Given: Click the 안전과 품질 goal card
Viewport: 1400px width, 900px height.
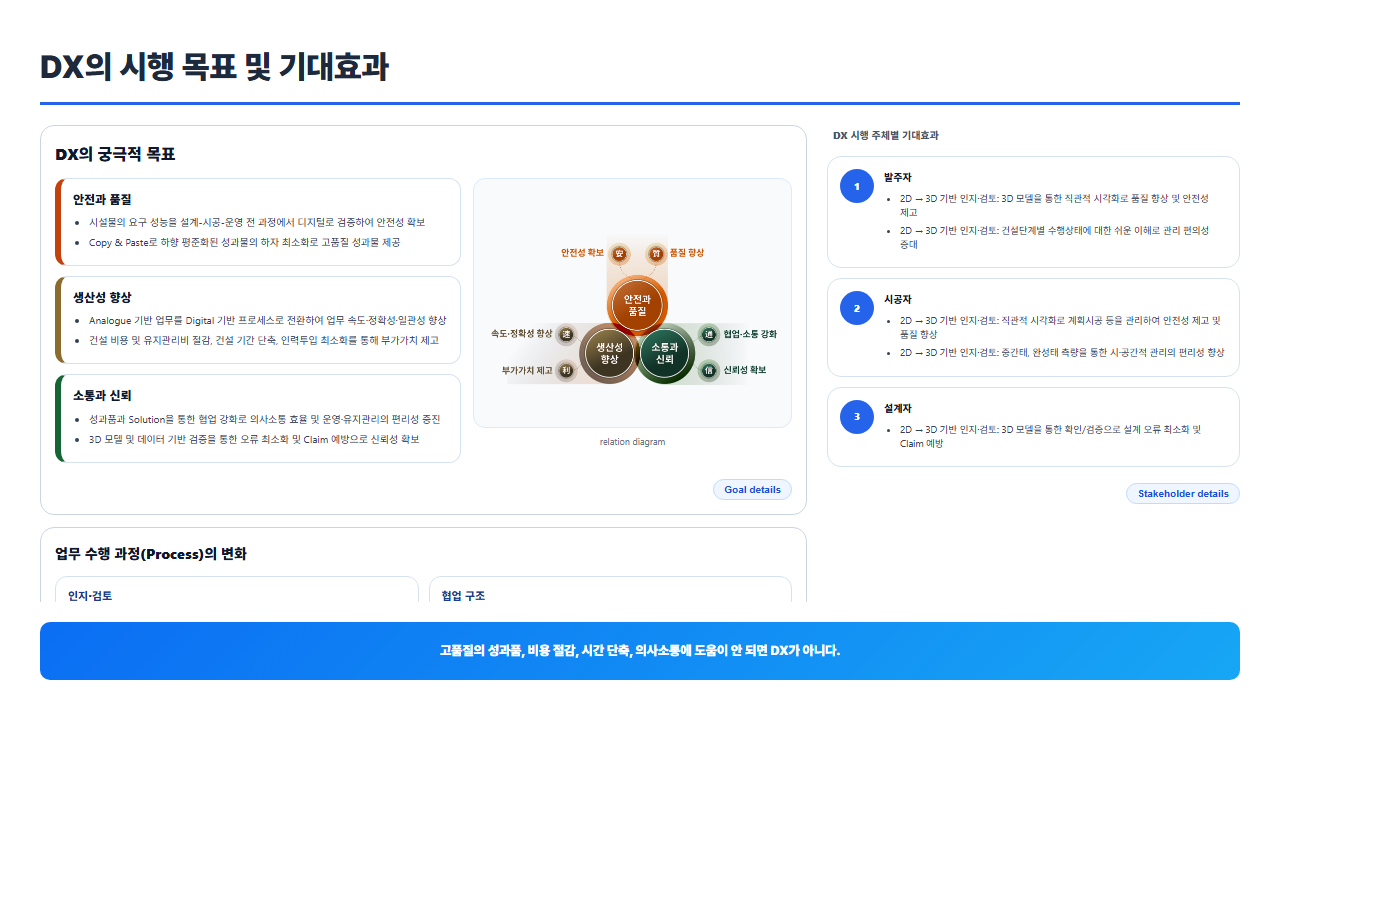Looking at the screenshot, I should click(x=258, y=222).
